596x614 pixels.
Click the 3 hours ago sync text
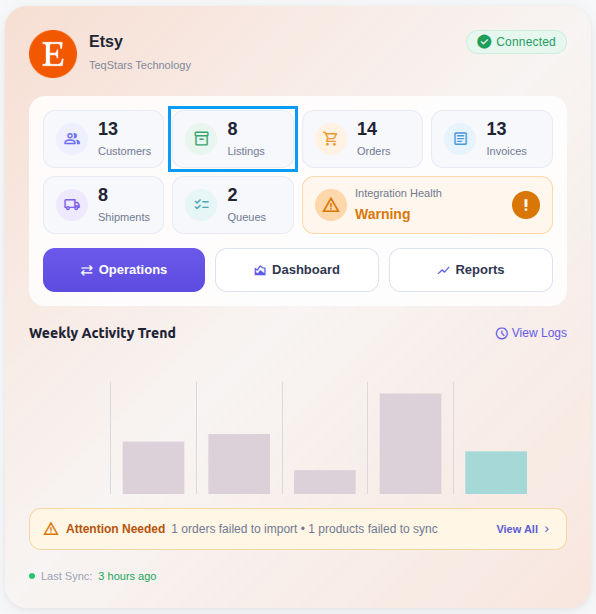tap(127, 576)
